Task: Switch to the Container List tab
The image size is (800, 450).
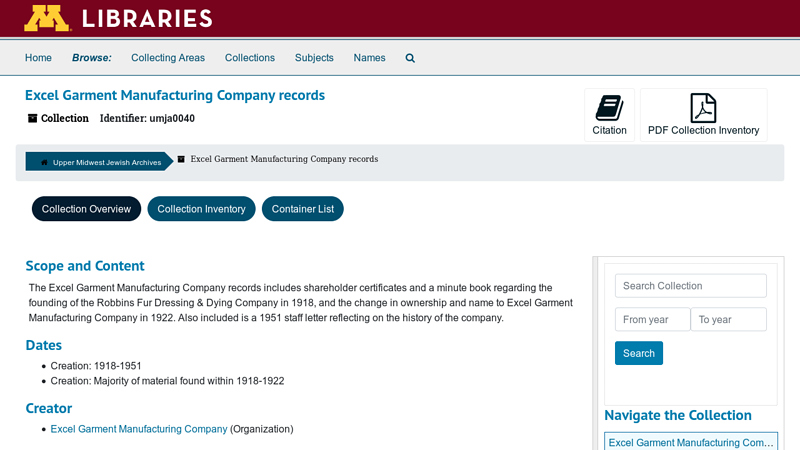Action: pyautogui.click(x=303, y=209)
